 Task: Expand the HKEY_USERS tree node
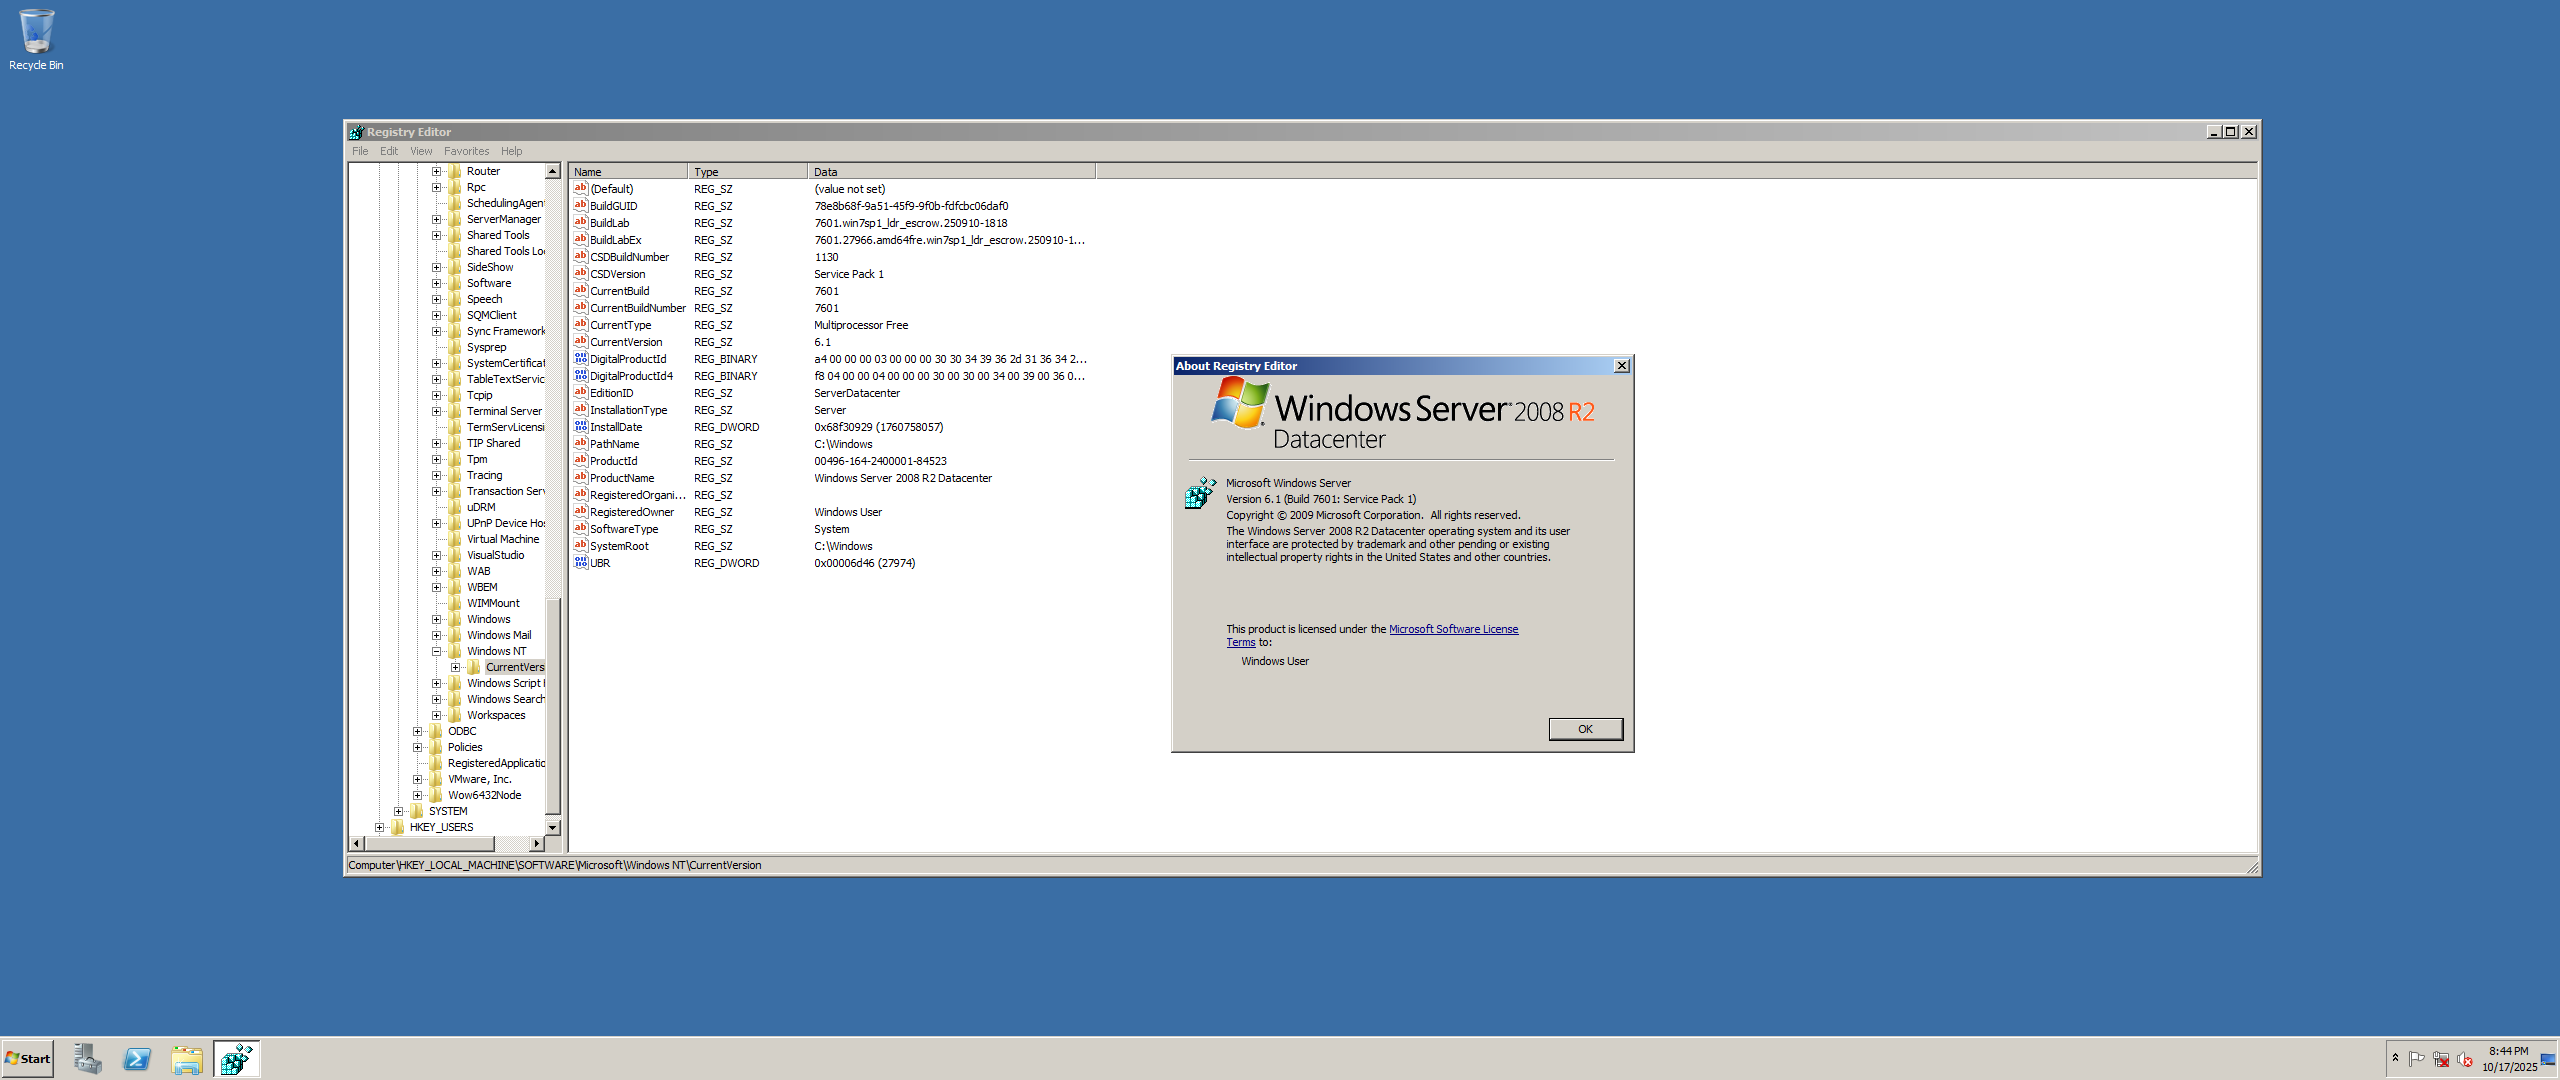379,827
